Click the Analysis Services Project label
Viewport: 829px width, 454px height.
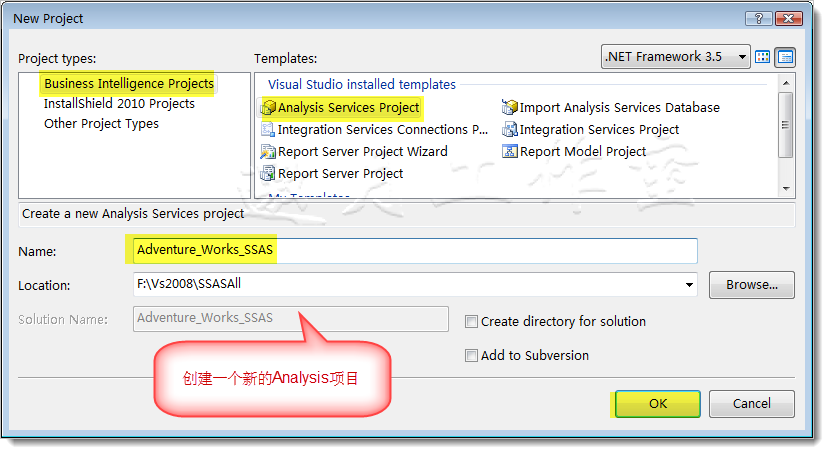tap(348, 108)
